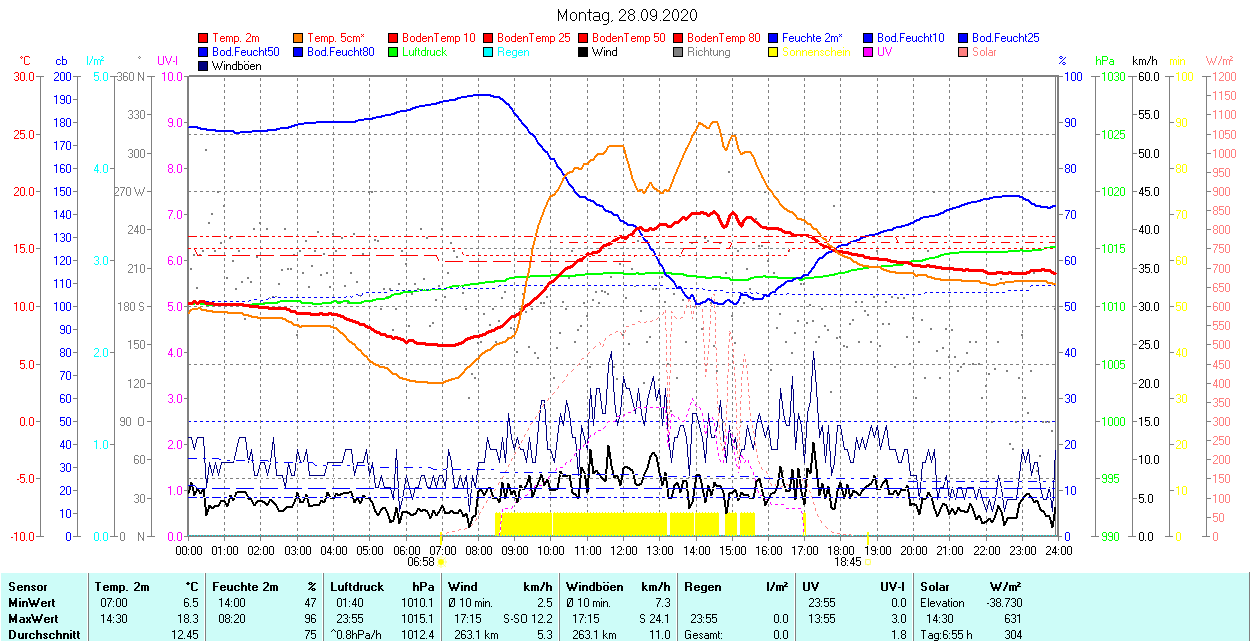Click the orange Temp. 5cm legend swatch

point(299,38)
